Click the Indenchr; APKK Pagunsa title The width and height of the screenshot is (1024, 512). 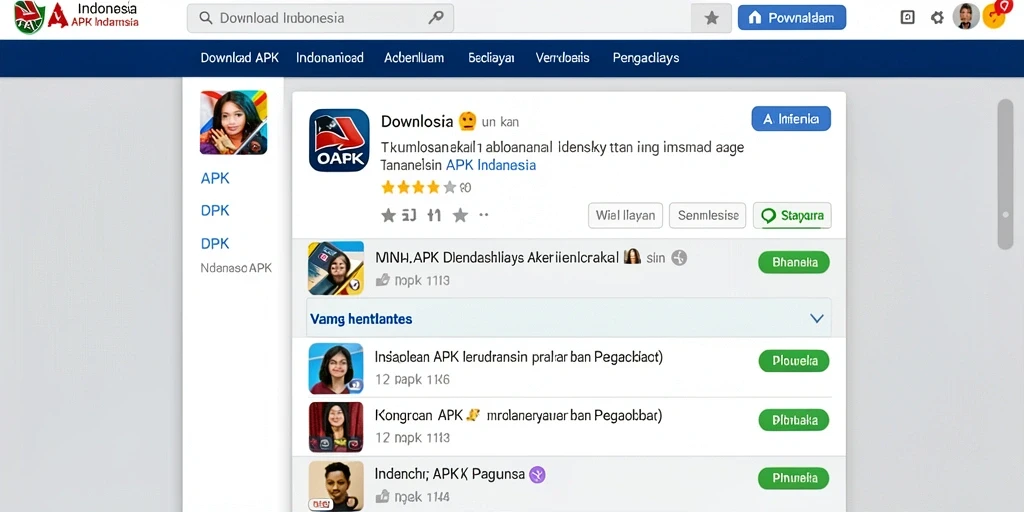click(x=450, y=474)
